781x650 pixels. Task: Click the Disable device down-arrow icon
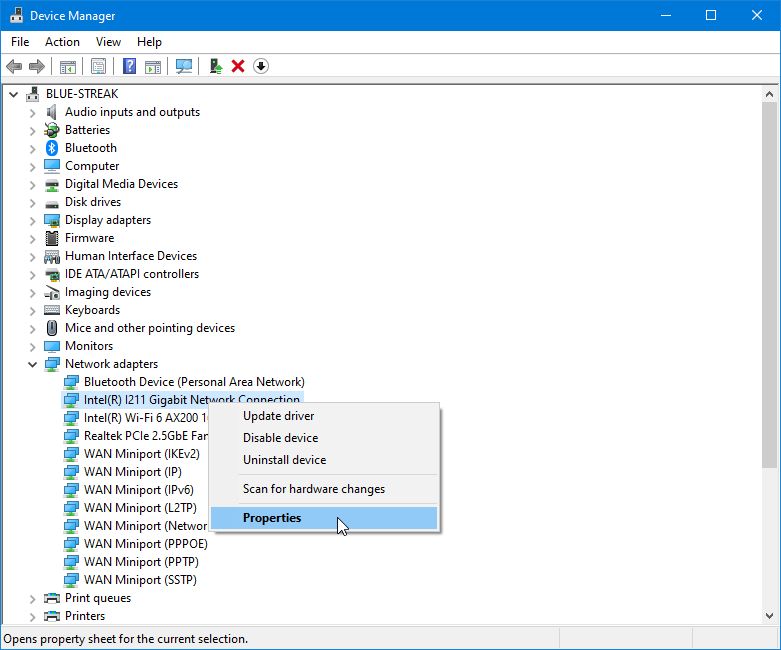pos(261,66)
